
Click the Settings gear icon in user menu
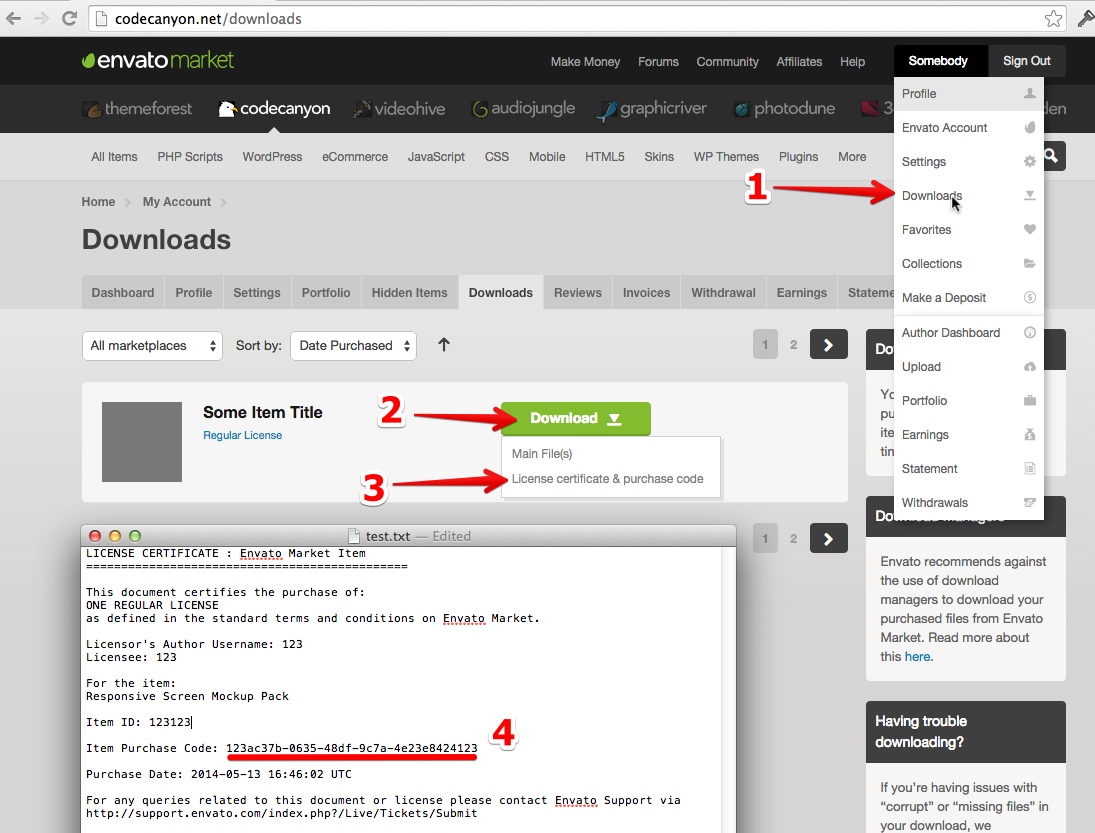click(1029, 161)
